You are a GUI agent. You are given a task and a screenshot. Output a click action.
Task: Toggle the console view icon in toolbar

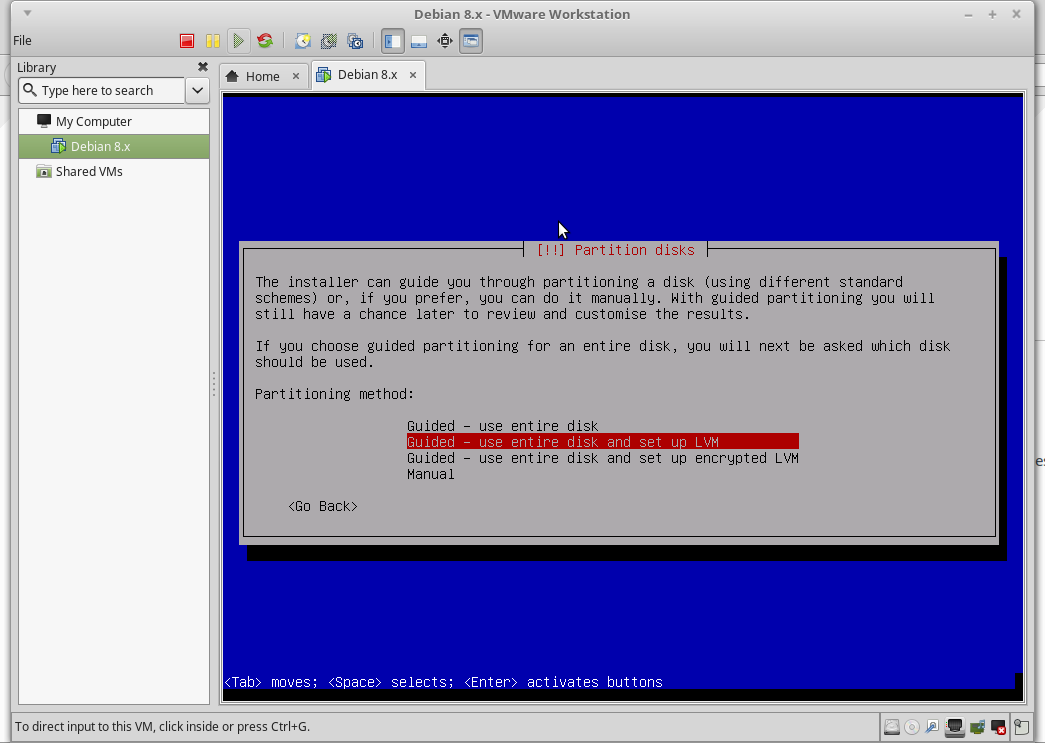tap(471, 41)
